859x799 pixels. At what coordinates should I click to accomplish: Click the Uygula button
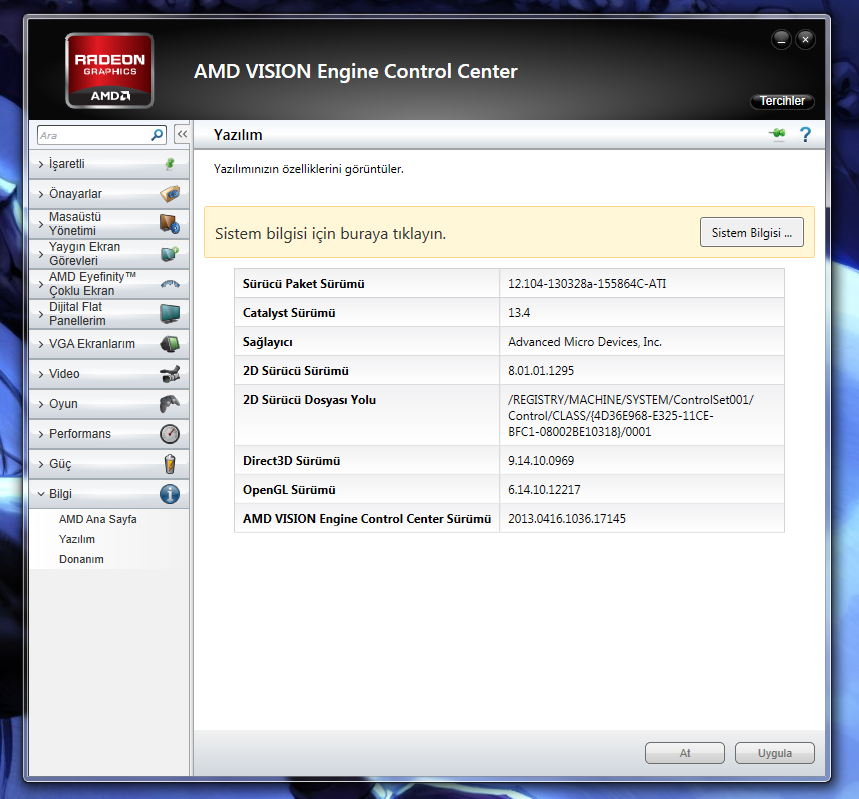pos(775,753)
